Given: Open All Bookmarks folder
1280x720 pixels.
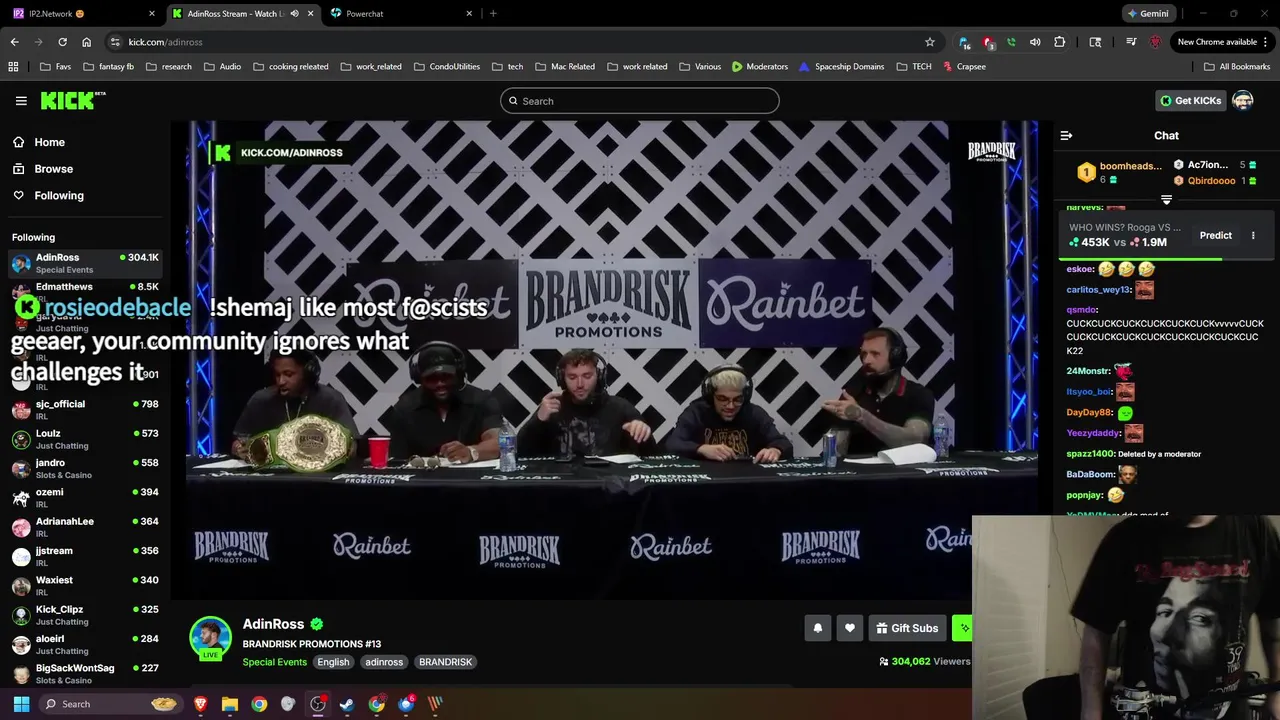Looking at the screenshot, I should 1236,67.
